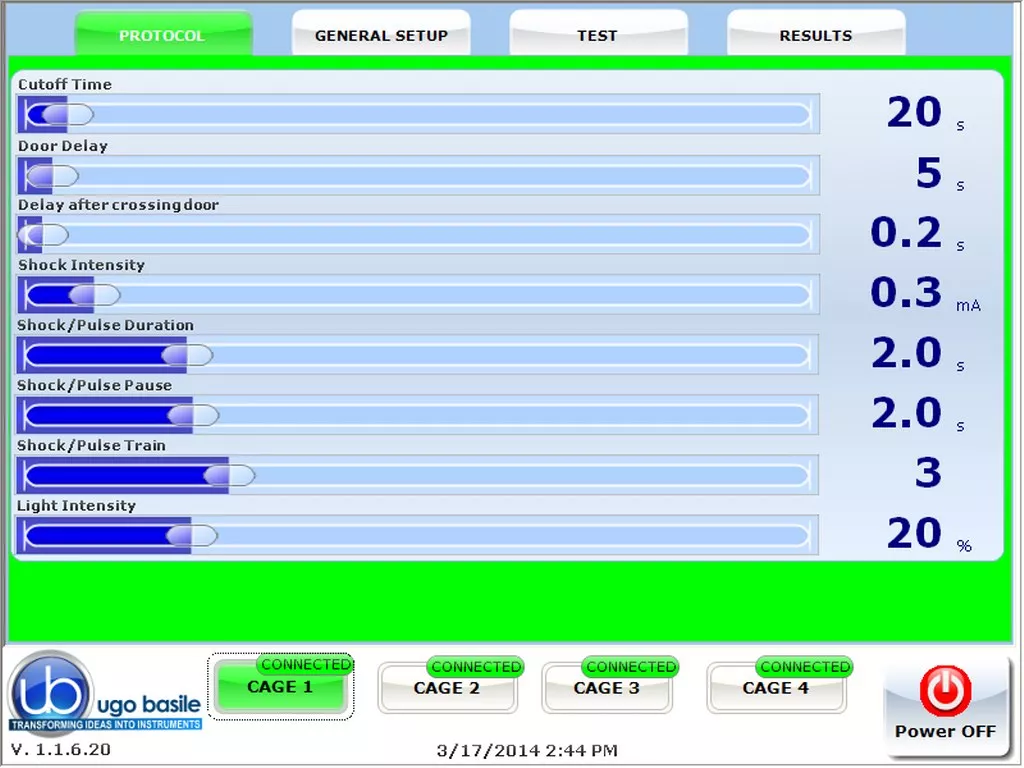The image size is (1024, 768).
Task: Click the CONNECTED status light for CAGE 4
Action: click(804, 666)
